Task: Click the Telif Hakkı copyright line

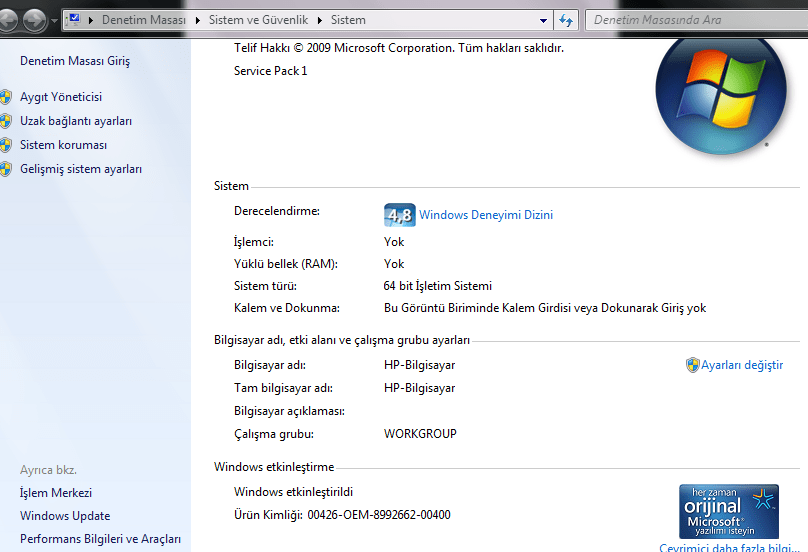Action: [399, 48]
